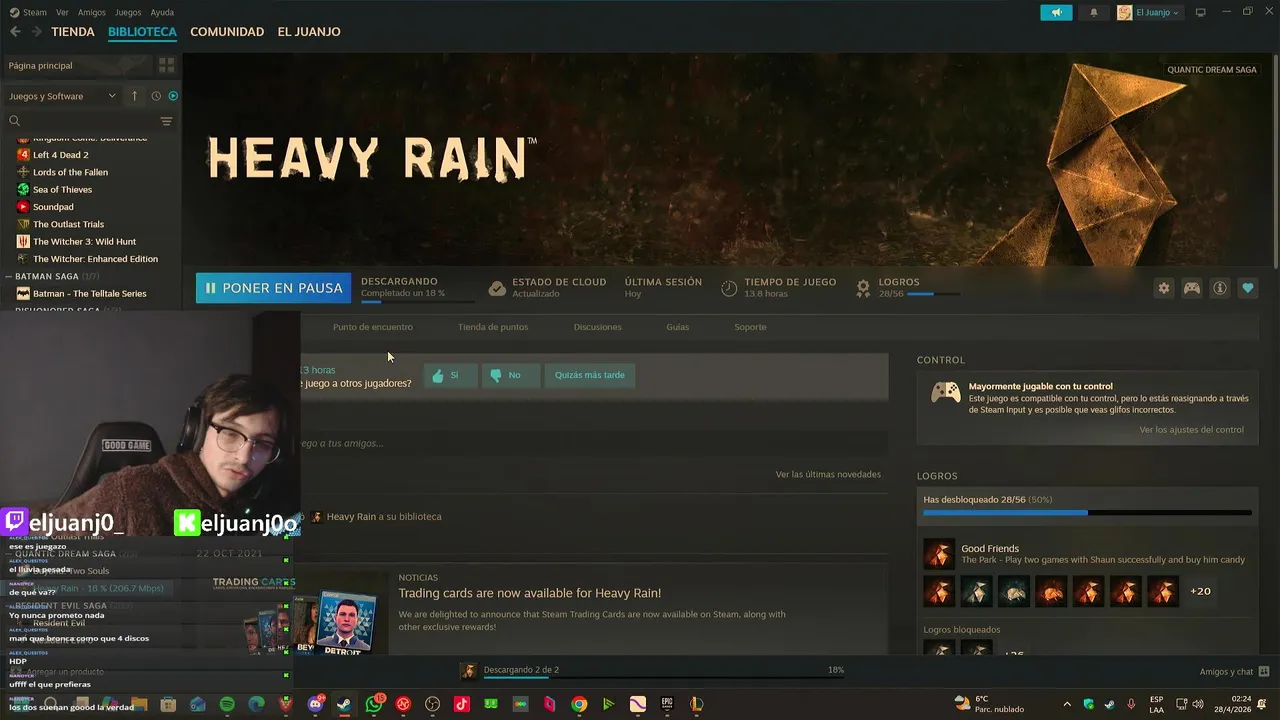Open the trading cards news headline
Image resolution: width=1280 pixels, height=720 pixels.
(x=529, y=593)
